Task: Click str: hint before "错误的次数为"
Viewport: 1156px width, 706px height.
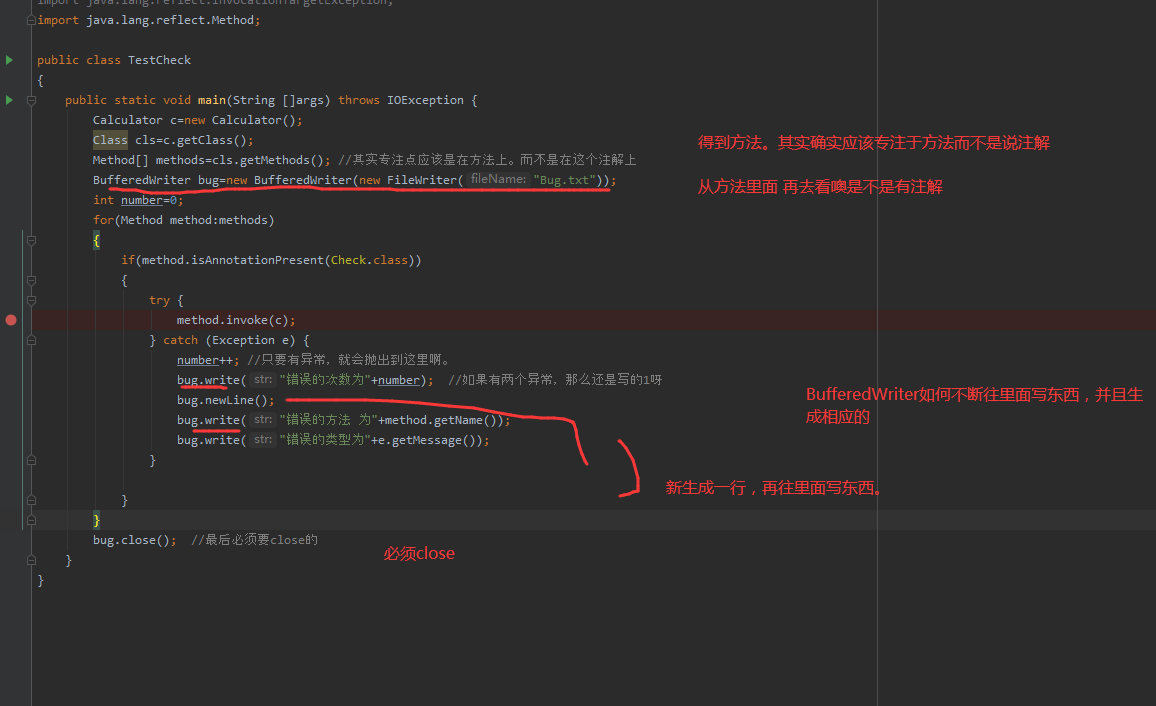Action: (262, 380)
